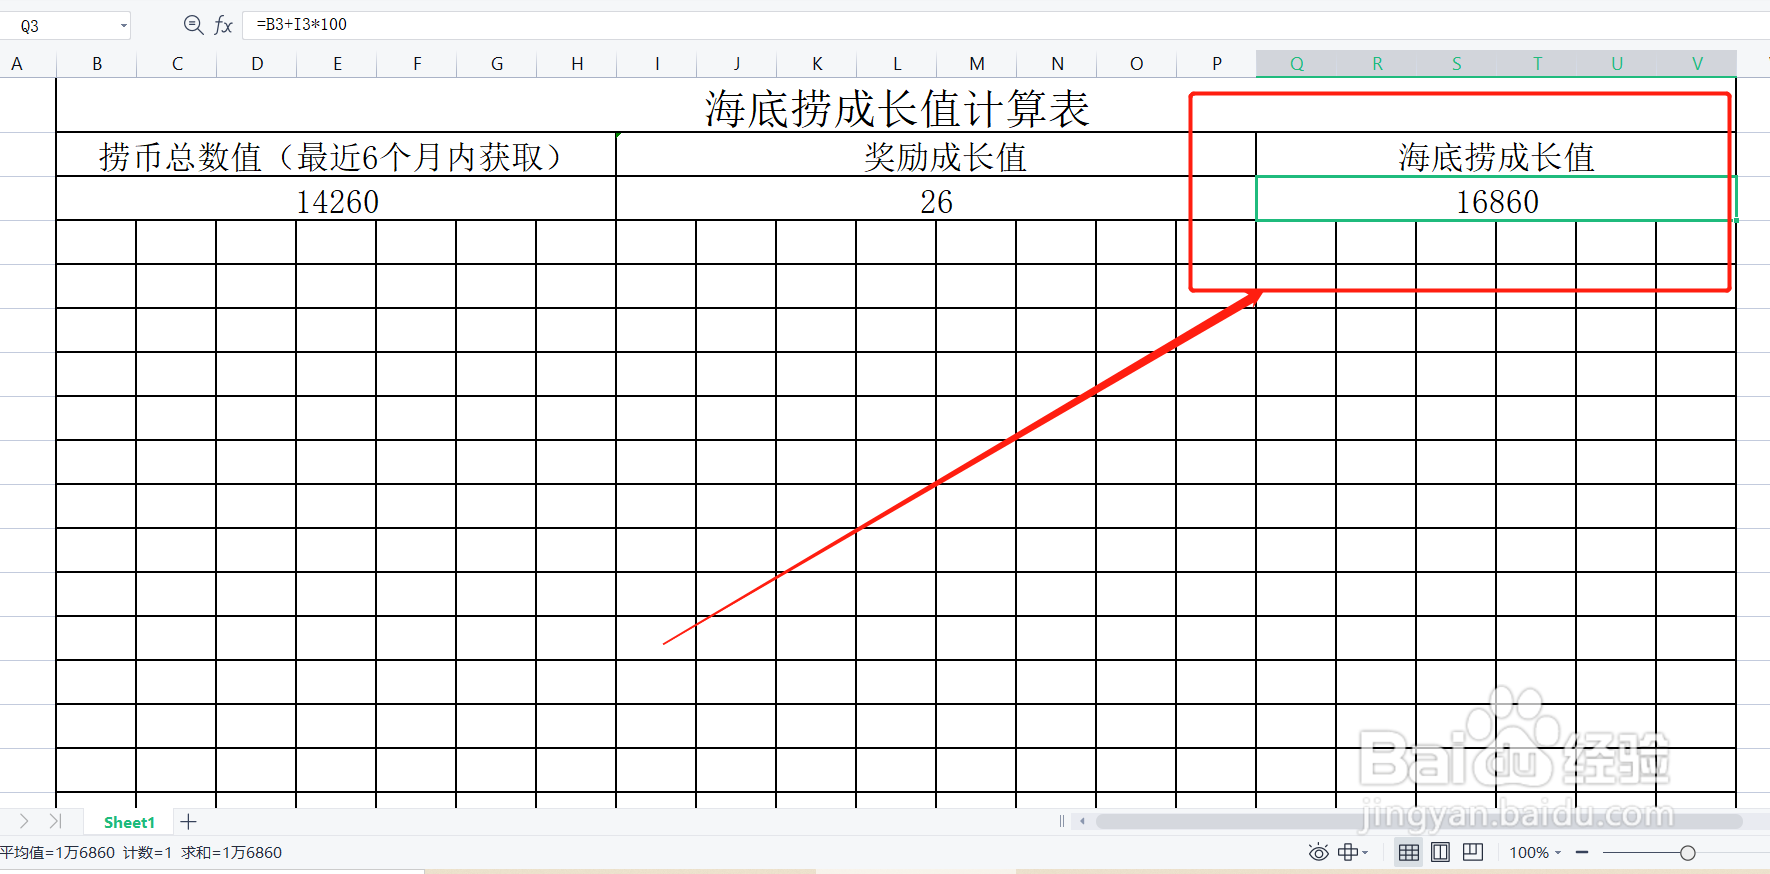1770x874 pixels.
Task: Click the scrollbar split handle
Action: pos(1061,821)
